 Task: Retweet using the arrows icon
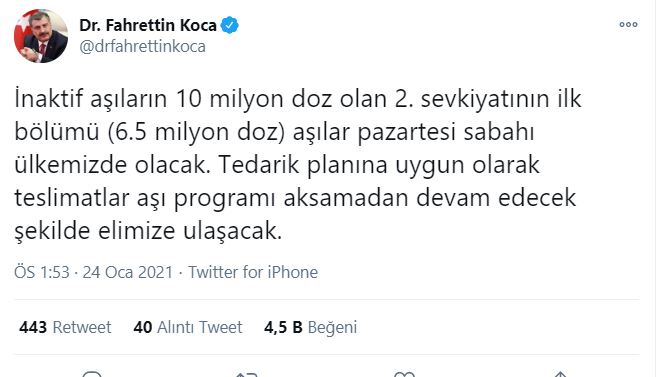click(247, 374)
